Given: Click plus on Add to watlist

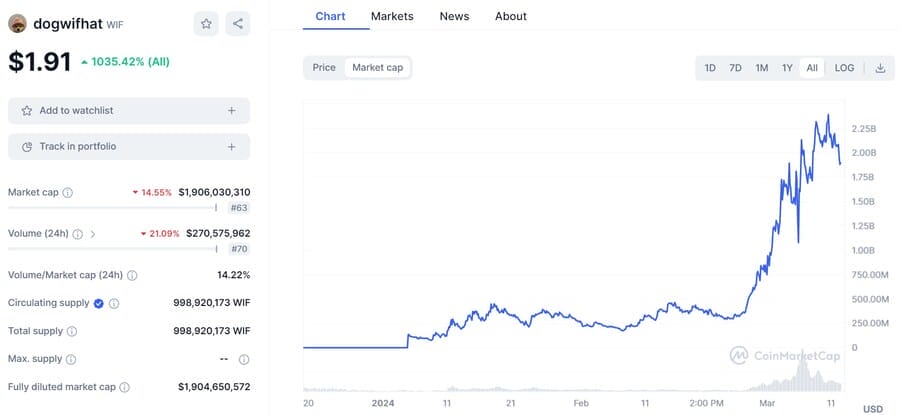Looking at the screenshot, I should [x=232, y=111].
